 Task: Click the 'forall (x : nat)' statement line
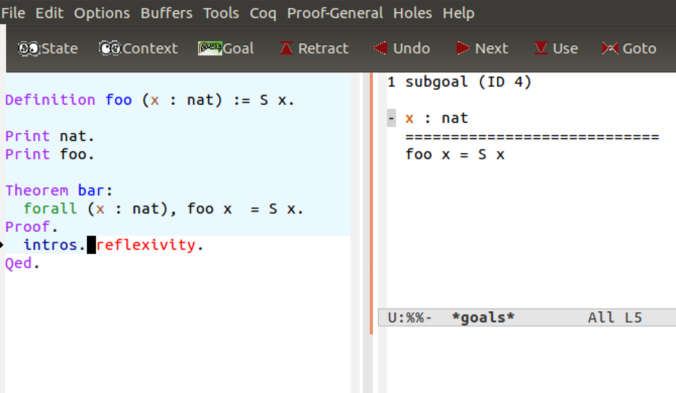click(x=163, y=209)
